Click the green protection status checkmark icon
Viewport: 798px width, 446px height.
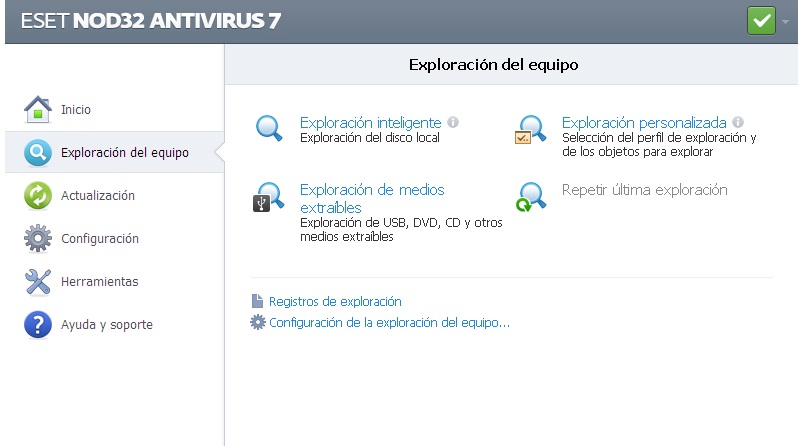click(761, 21)
